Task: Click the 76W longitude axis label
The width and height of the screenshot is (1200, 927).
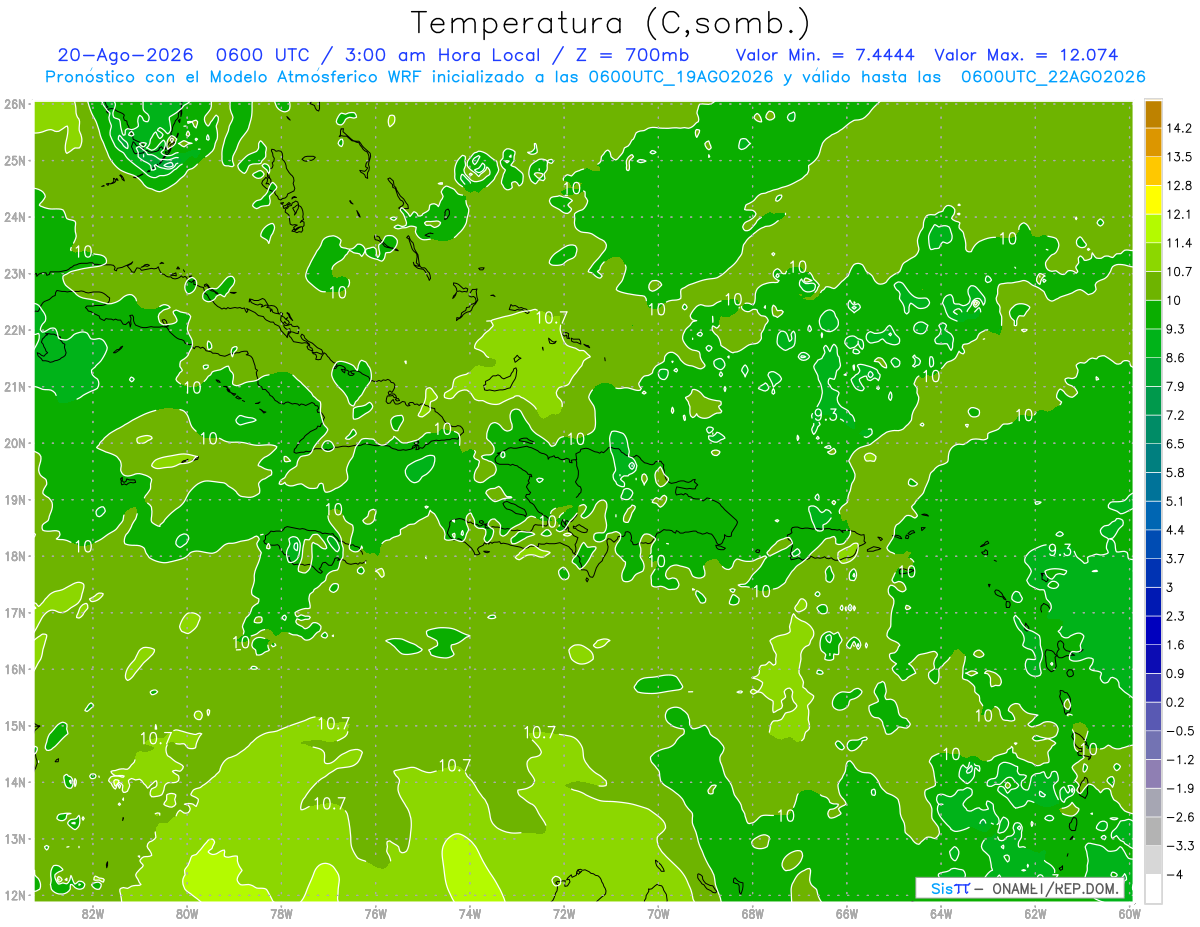Action: point(376,914)
